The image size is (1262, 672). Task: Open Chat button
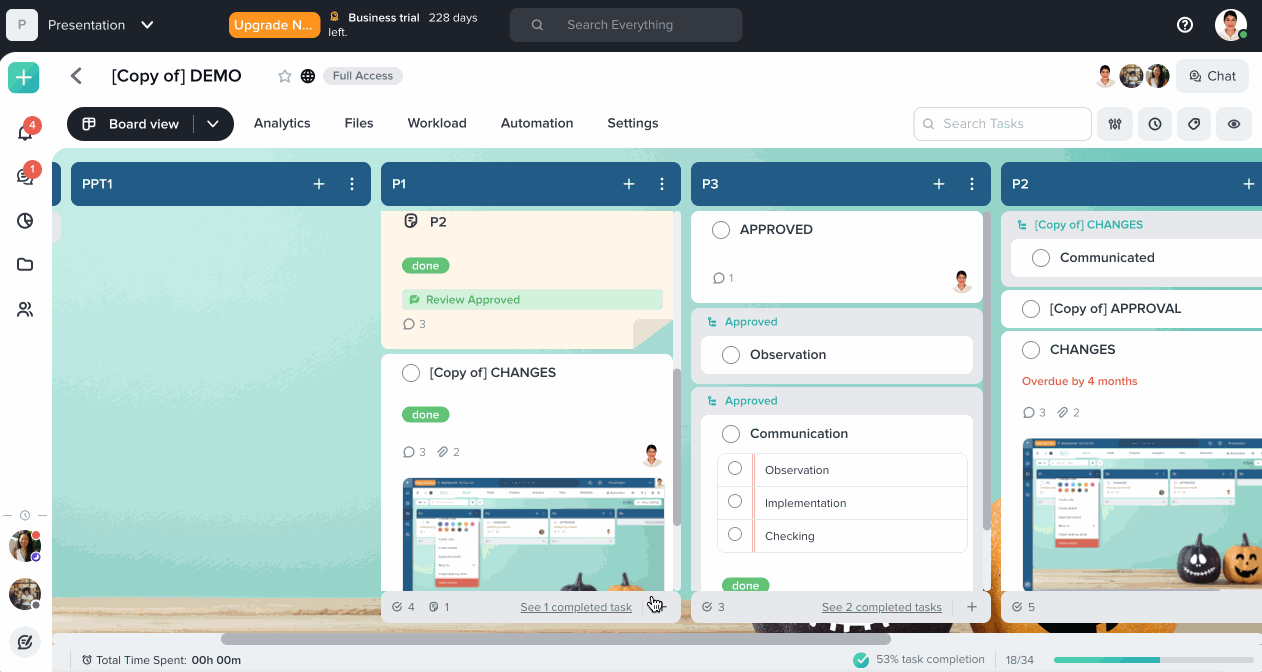(x=1213, y=76)
